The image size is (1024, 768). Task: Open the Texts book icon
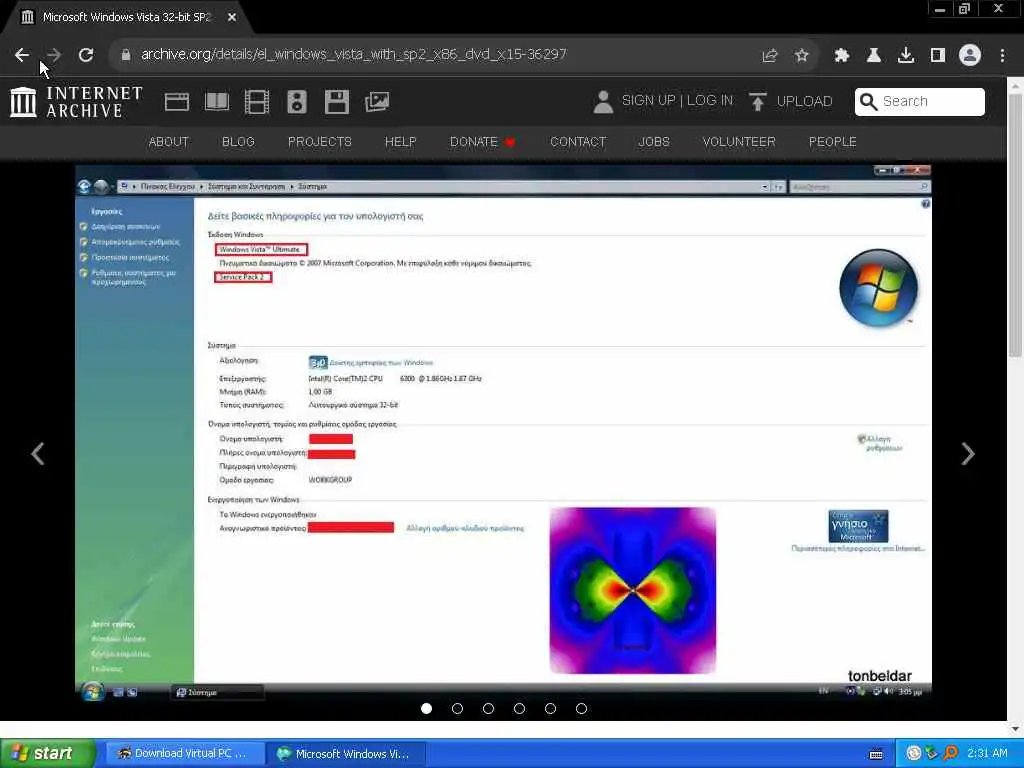click(x=217, y=102)
